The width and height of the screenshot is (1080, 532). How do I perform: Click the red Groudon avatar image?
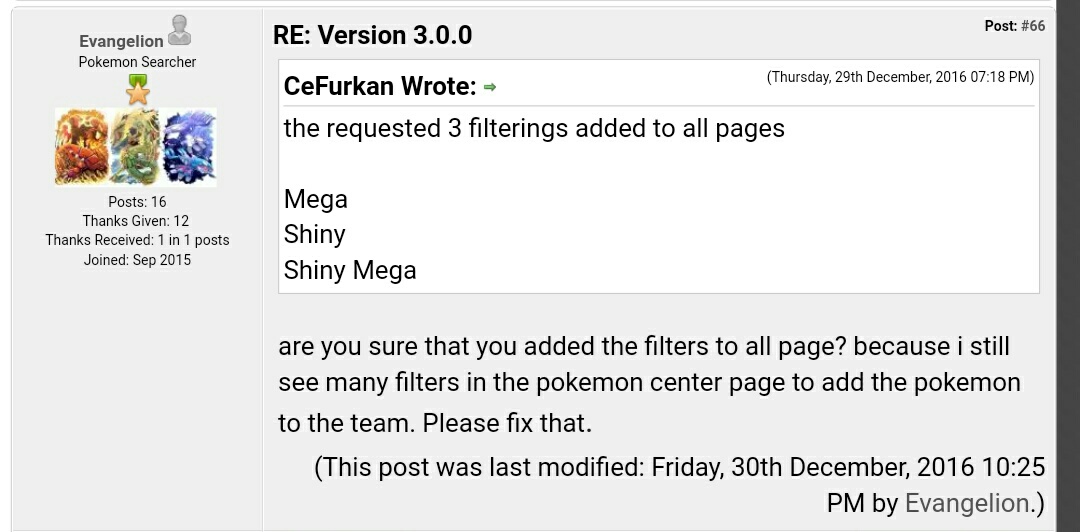pos(82,147)
